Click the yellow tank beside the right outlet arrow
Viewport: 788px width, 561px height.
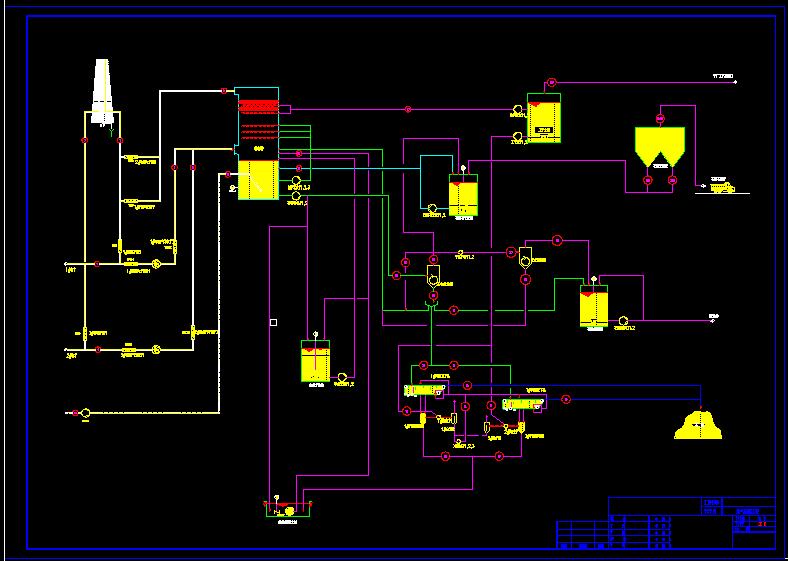(x=594, y=307)
